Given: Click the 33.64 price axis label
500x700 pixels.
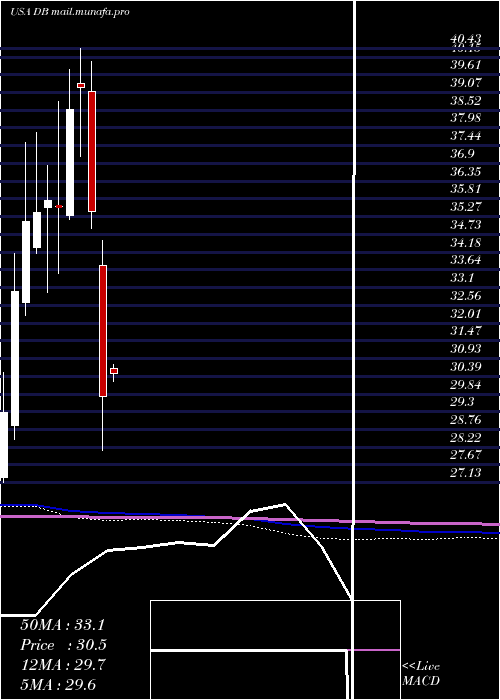Looking at the screenshot, I should (466, 260).
